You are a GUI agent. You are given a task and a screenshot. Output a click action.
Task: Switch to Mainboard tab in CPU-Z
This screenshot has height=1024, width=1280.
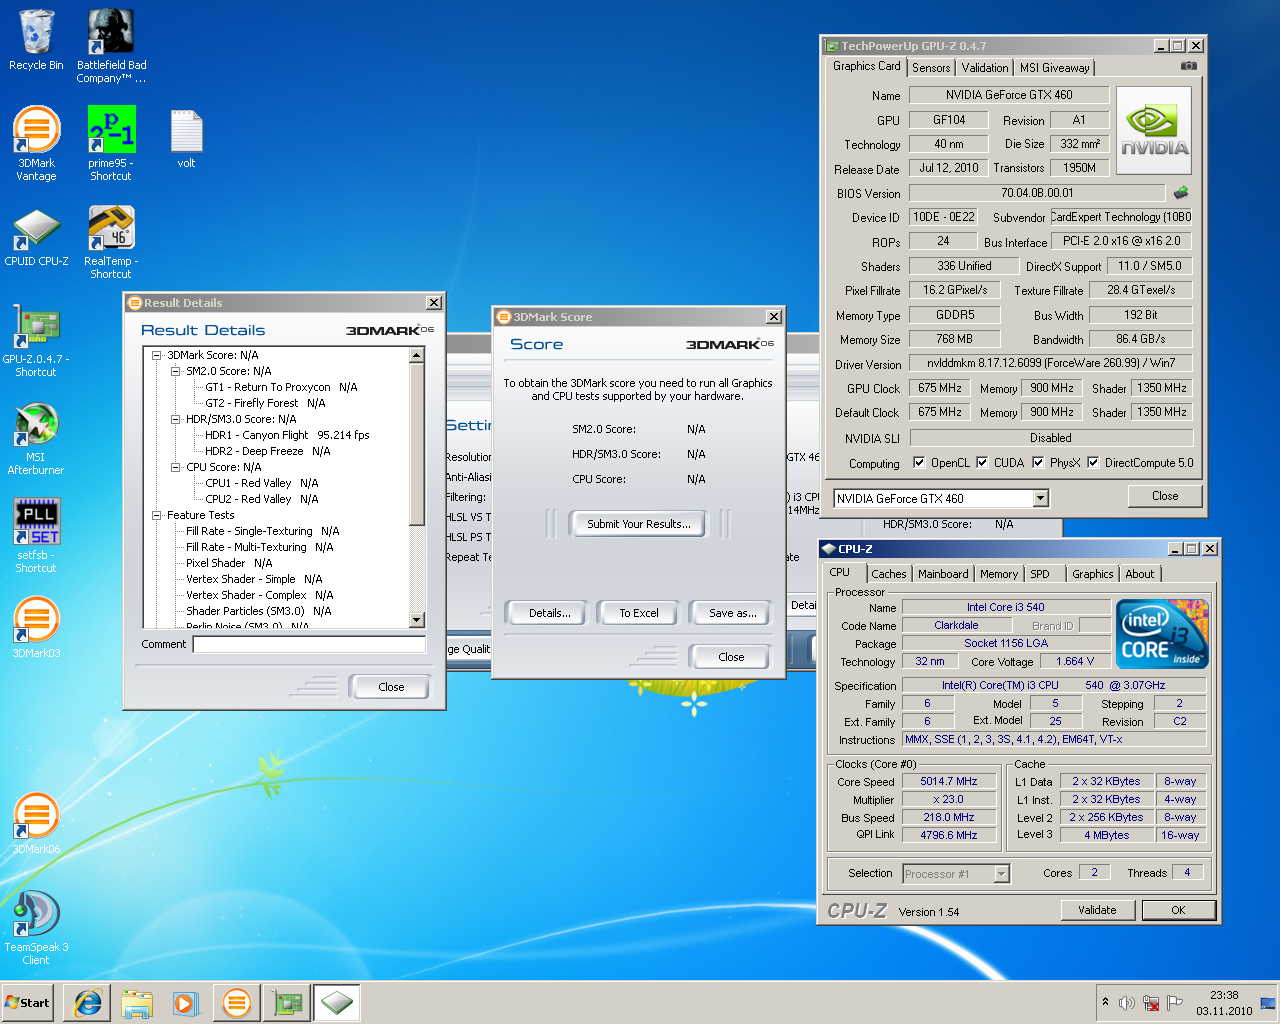tap(943, 574)
